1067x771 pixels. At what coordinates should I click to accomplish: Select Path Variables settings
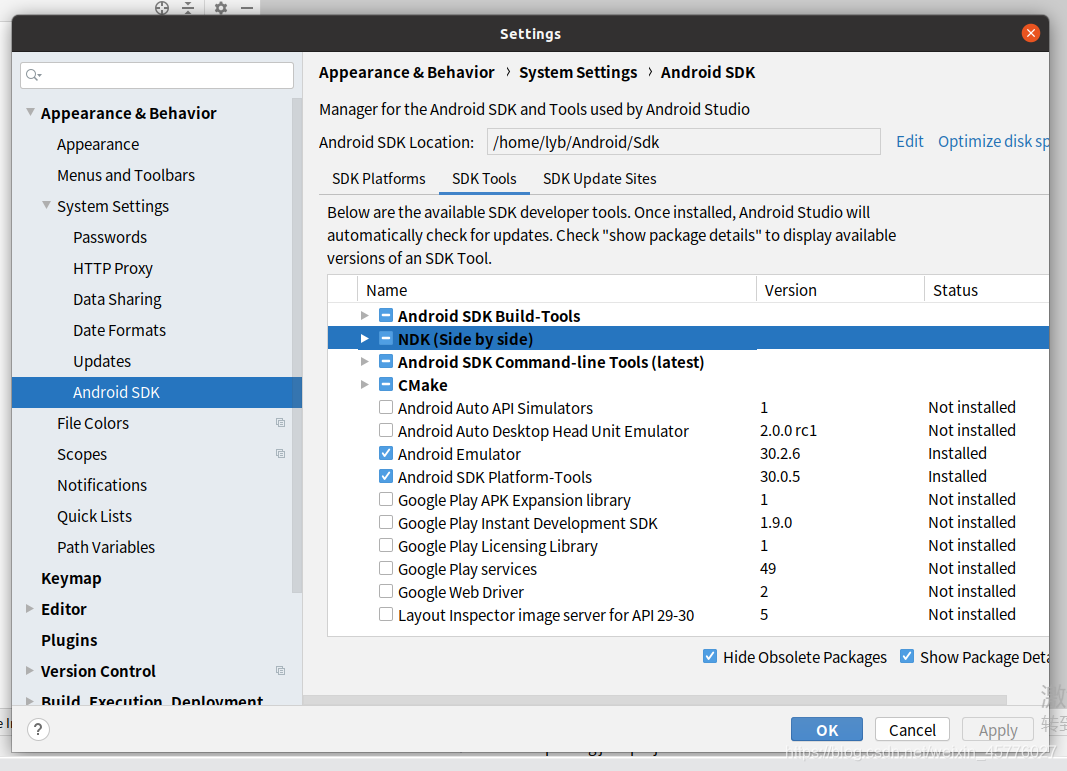point(106,547)
